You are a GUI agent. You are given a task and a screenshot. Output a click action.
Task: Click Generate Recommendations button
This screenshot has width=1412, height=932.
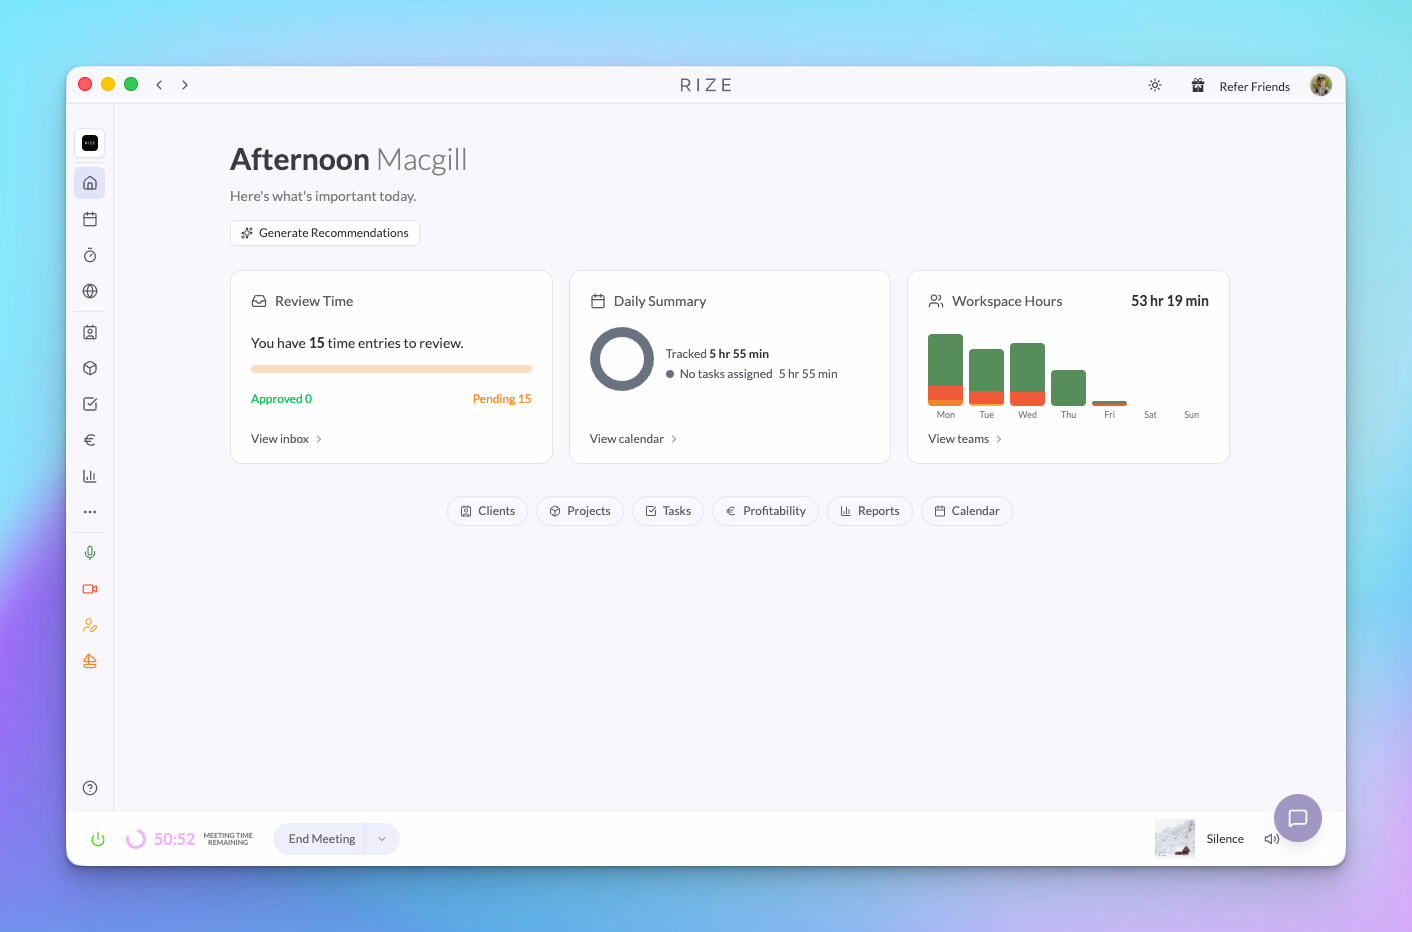(325, 233)
